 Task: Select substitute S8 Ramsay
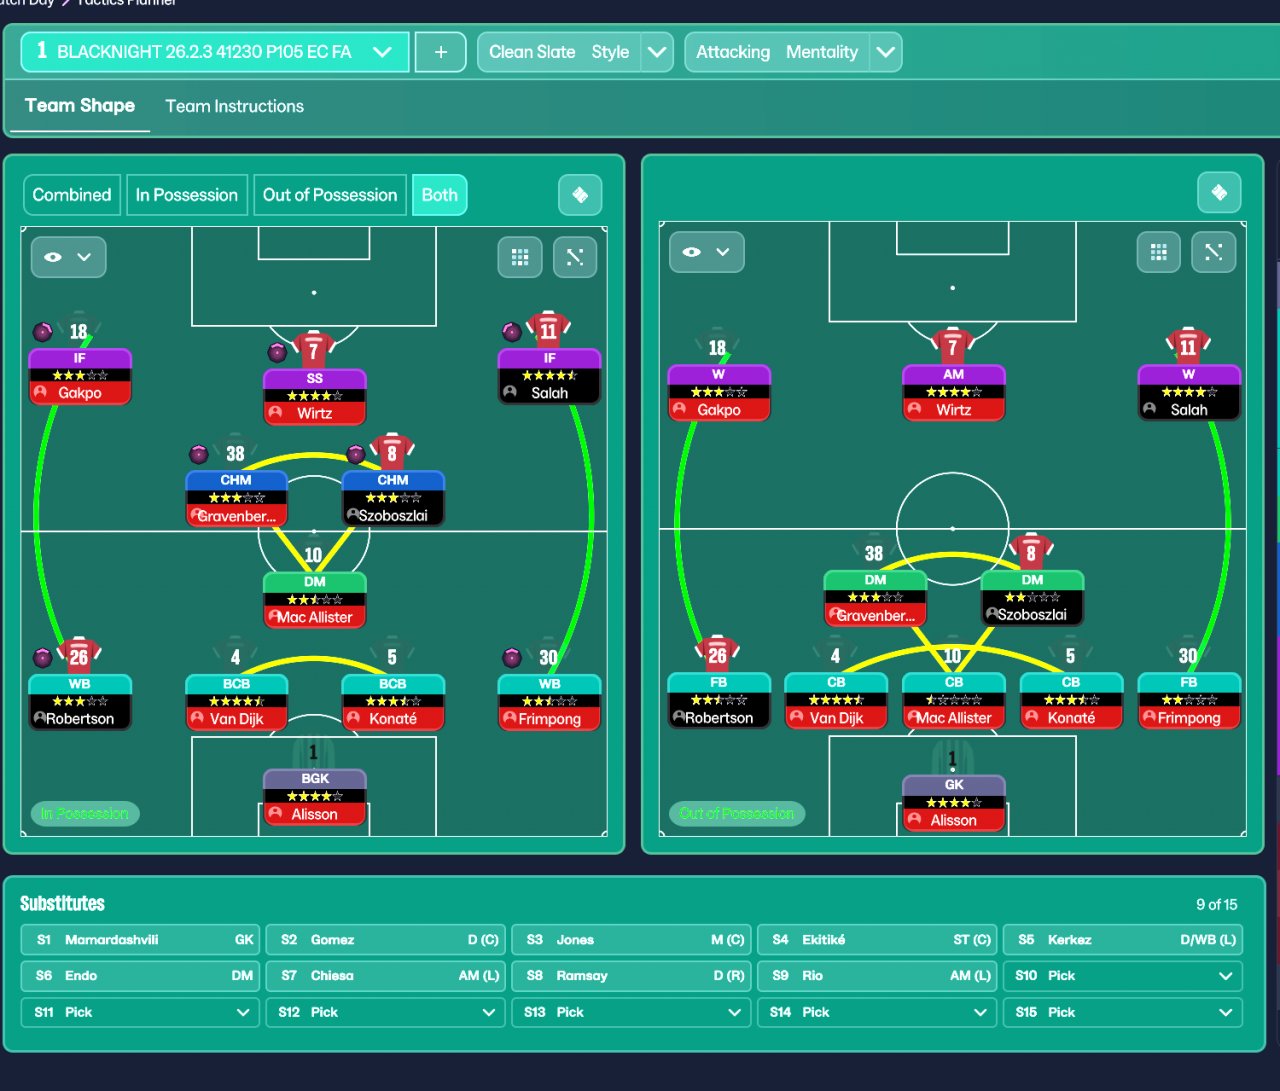(x=632, y=976)
